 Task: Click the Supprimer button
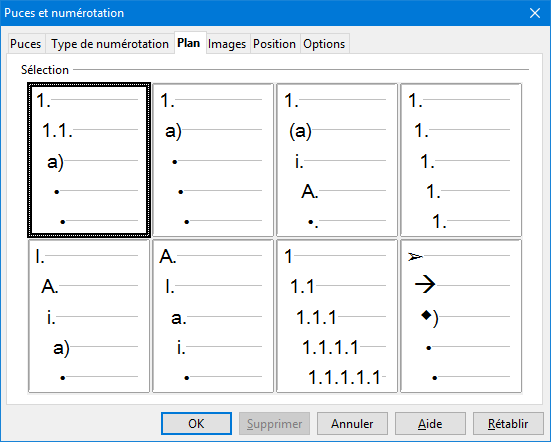[274, 423]
